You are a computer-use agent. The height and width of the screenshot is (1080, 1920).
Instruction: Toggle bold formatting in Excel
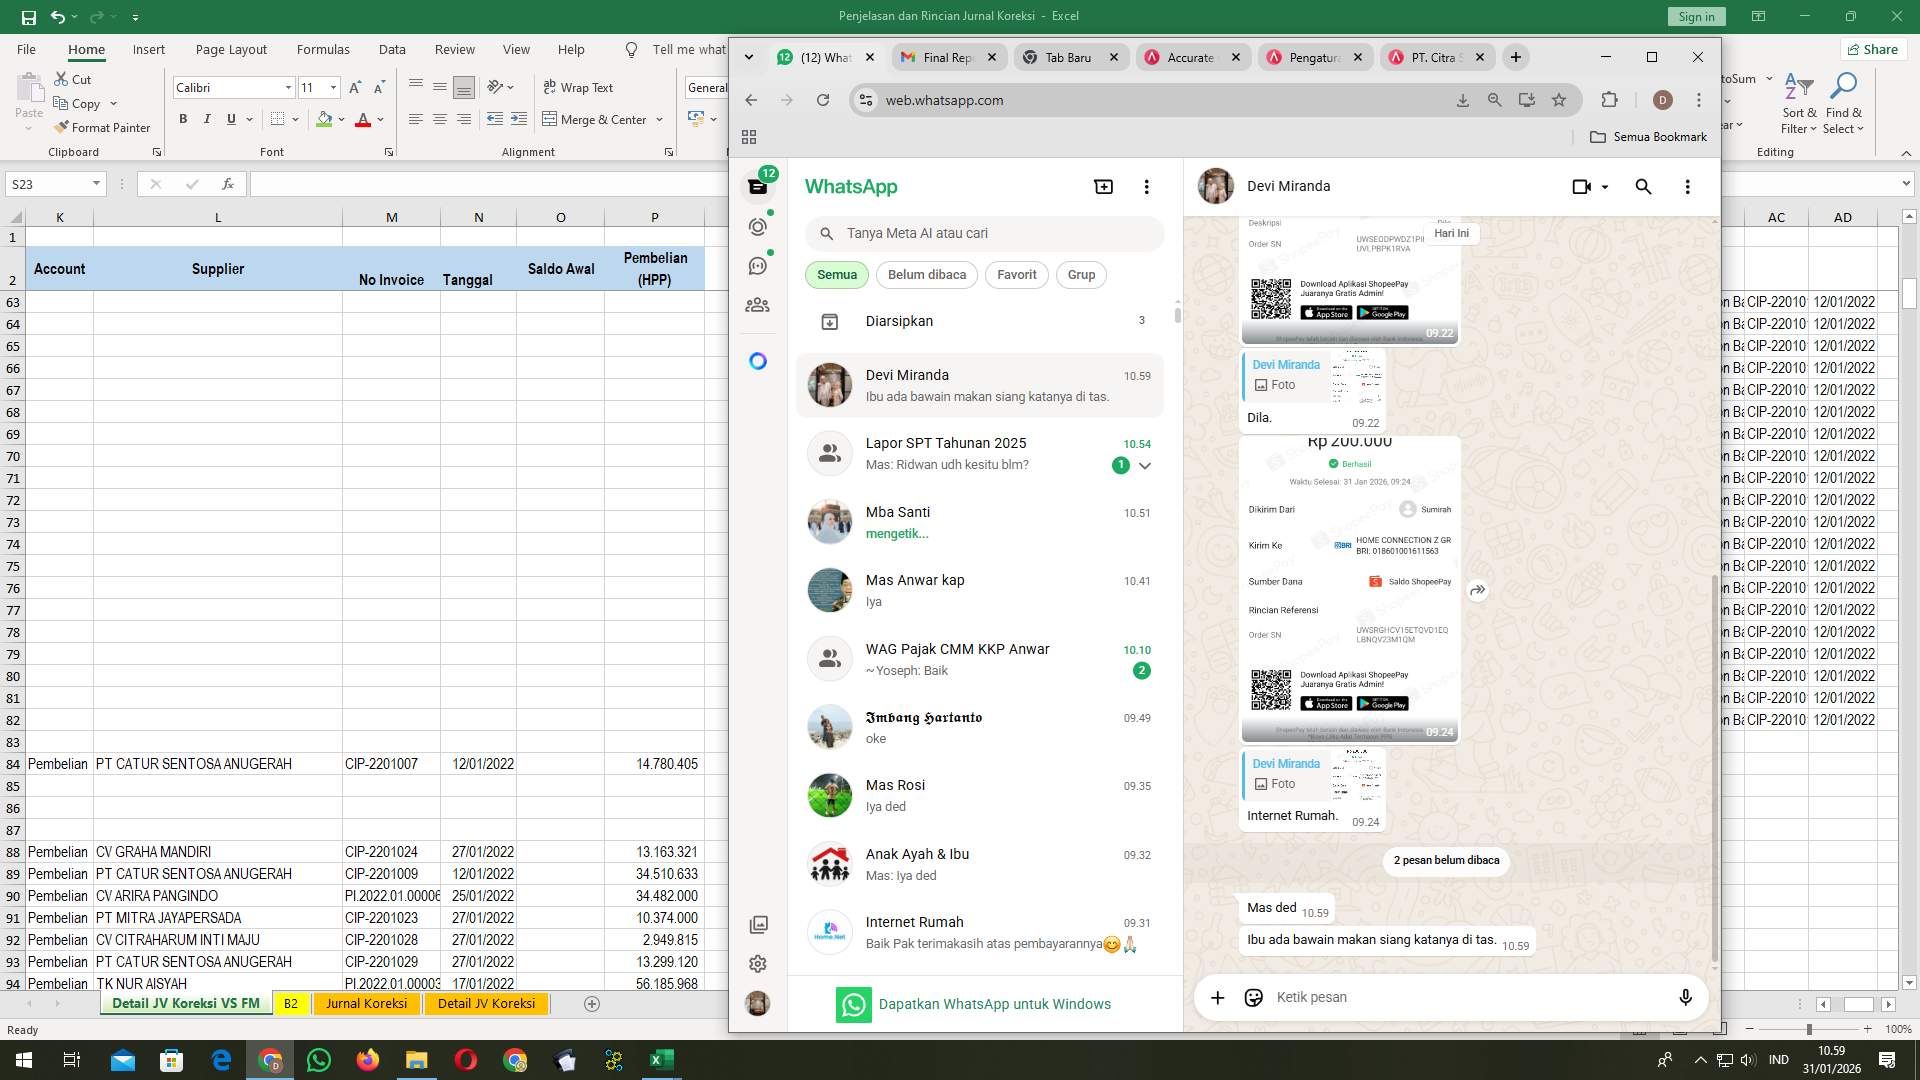[183, 118]
